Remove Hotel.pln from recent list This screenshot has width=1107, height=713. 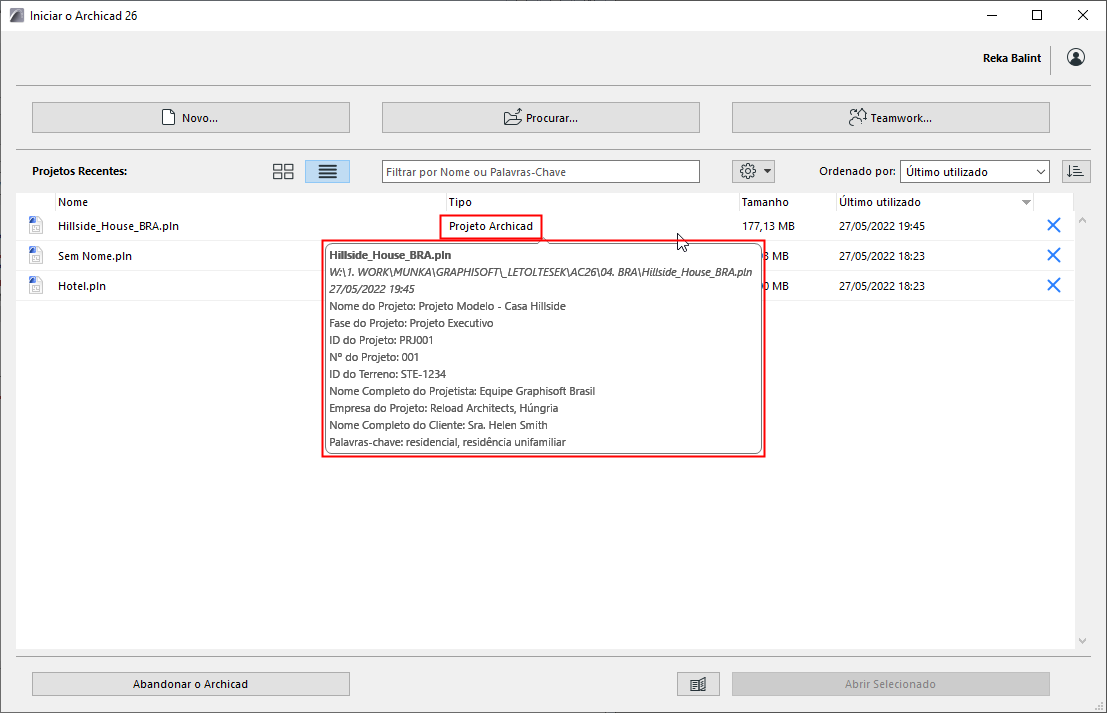pyautogui.click(x=1053, y=285)
